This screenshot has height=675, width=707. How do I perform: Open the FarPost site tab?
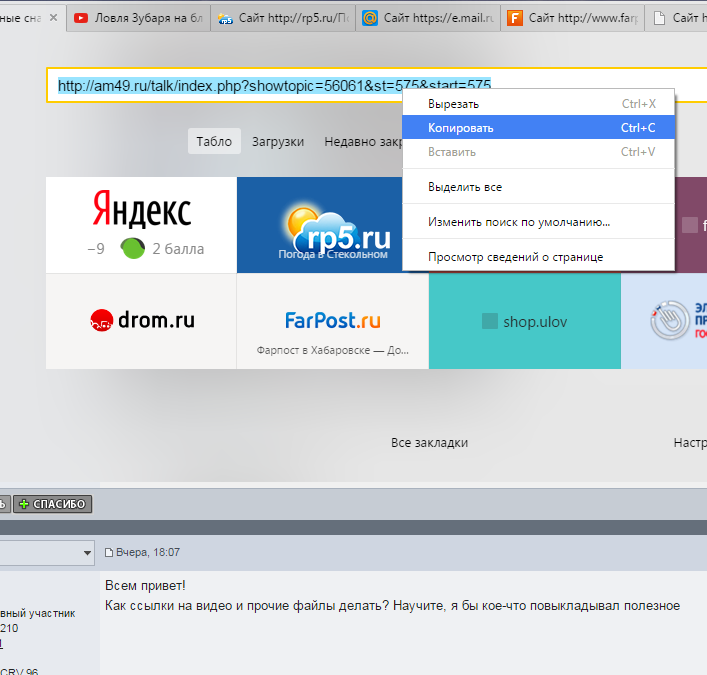(572, 17)
